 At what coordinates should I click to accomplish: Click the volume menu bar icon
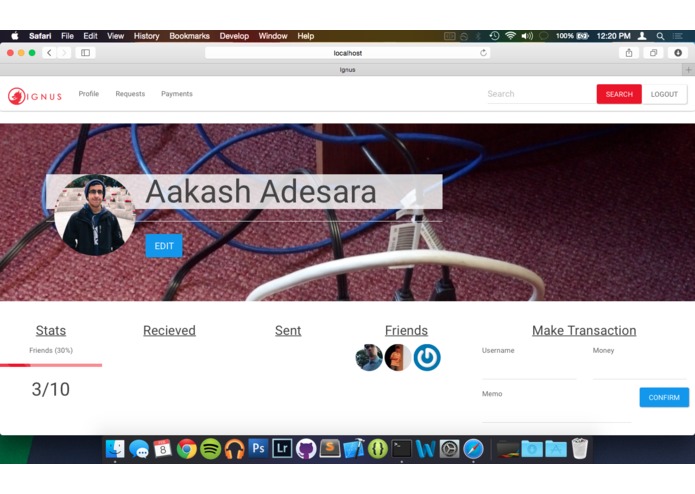click(x=527, y=36)
